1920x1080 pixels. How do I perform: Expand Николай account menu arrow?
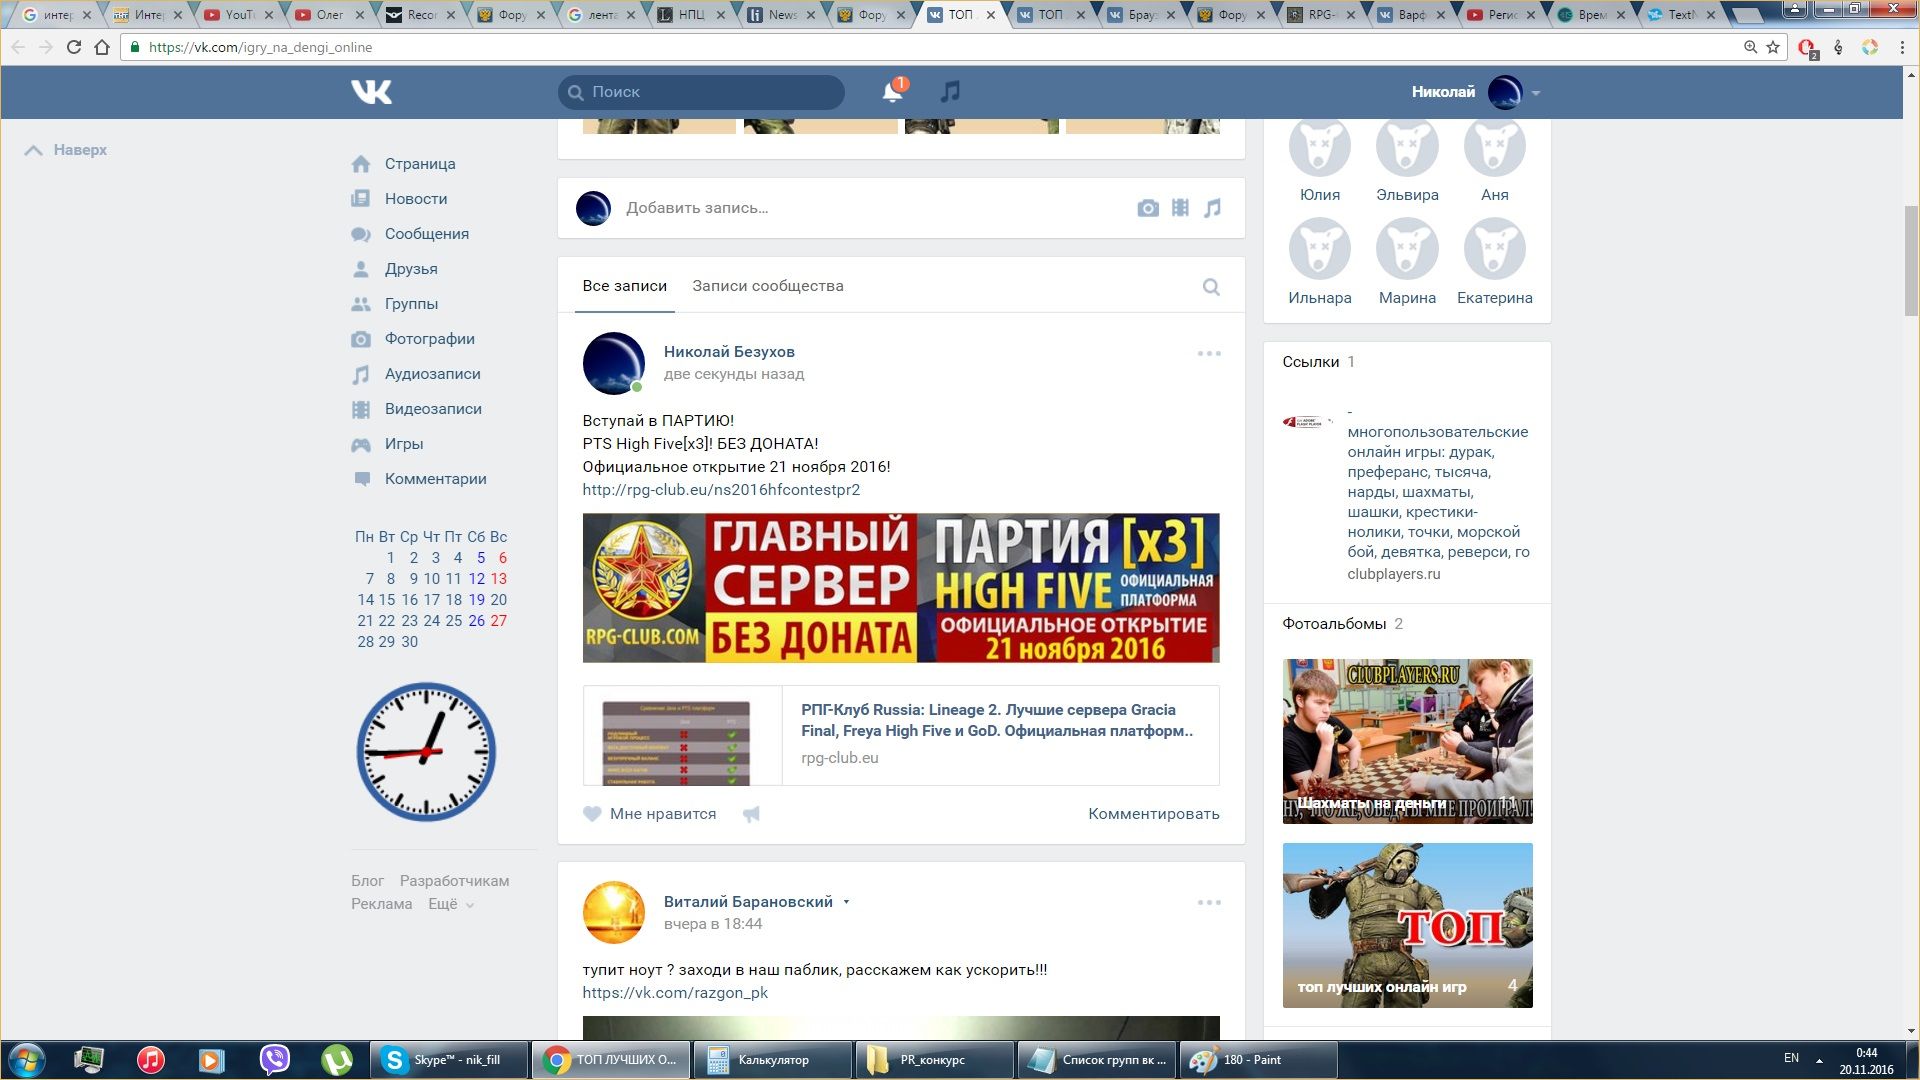[1536, 93]
